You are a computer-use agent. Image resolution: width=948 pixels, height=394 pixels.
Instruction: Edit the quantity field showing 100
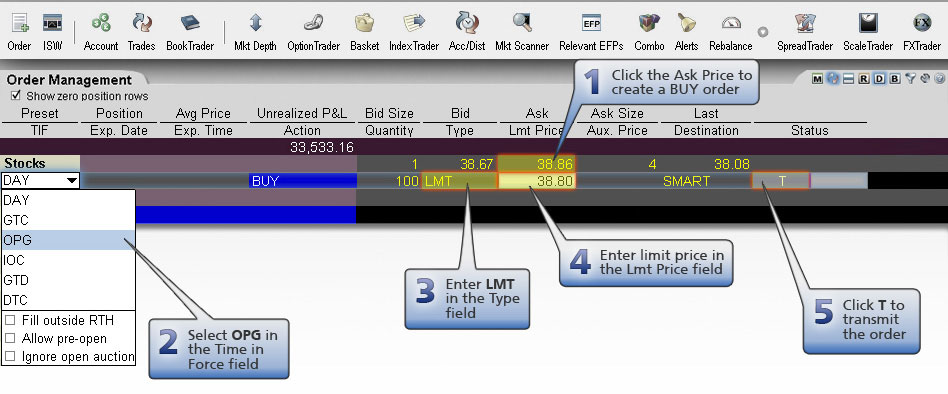coord(389,181)
